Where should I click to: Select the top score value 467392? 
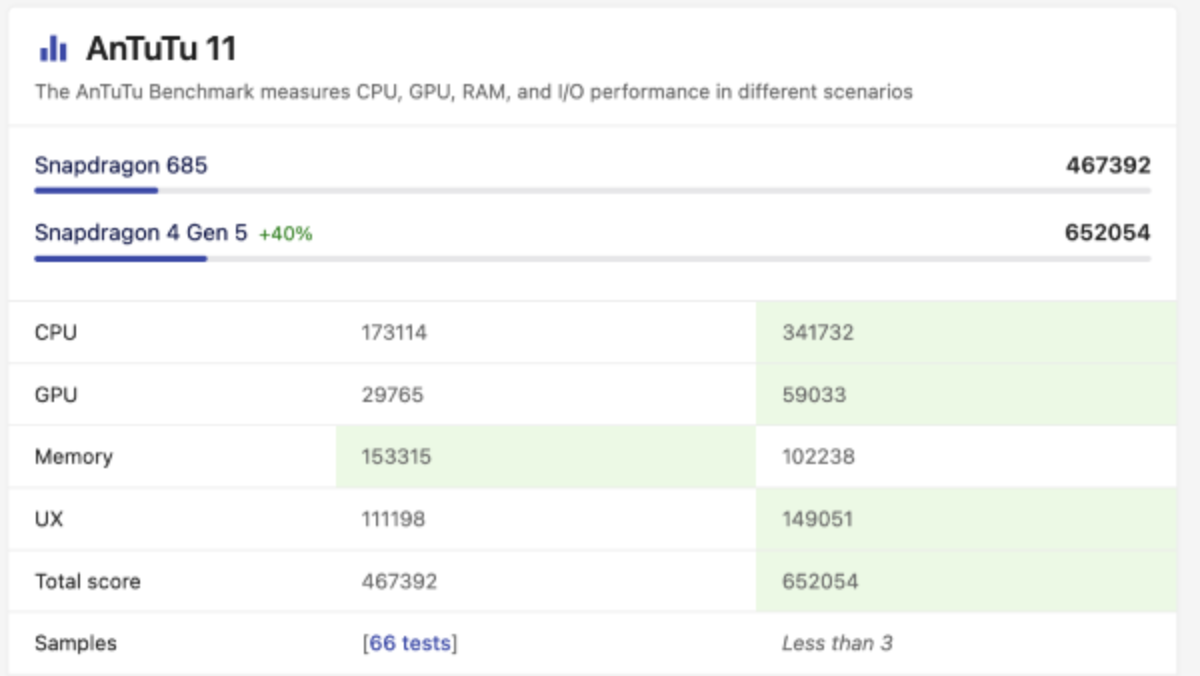tap(1108, 165)
